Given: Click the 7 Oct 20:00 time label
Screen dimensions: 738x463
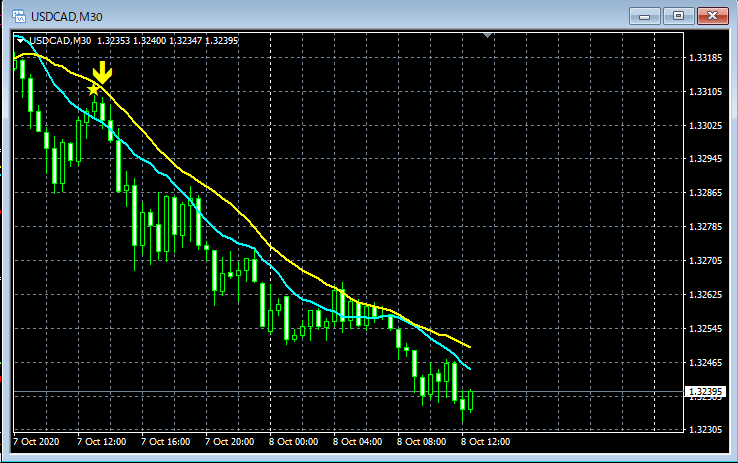Looking at the screenshot, I should click(x=230, y=442).
